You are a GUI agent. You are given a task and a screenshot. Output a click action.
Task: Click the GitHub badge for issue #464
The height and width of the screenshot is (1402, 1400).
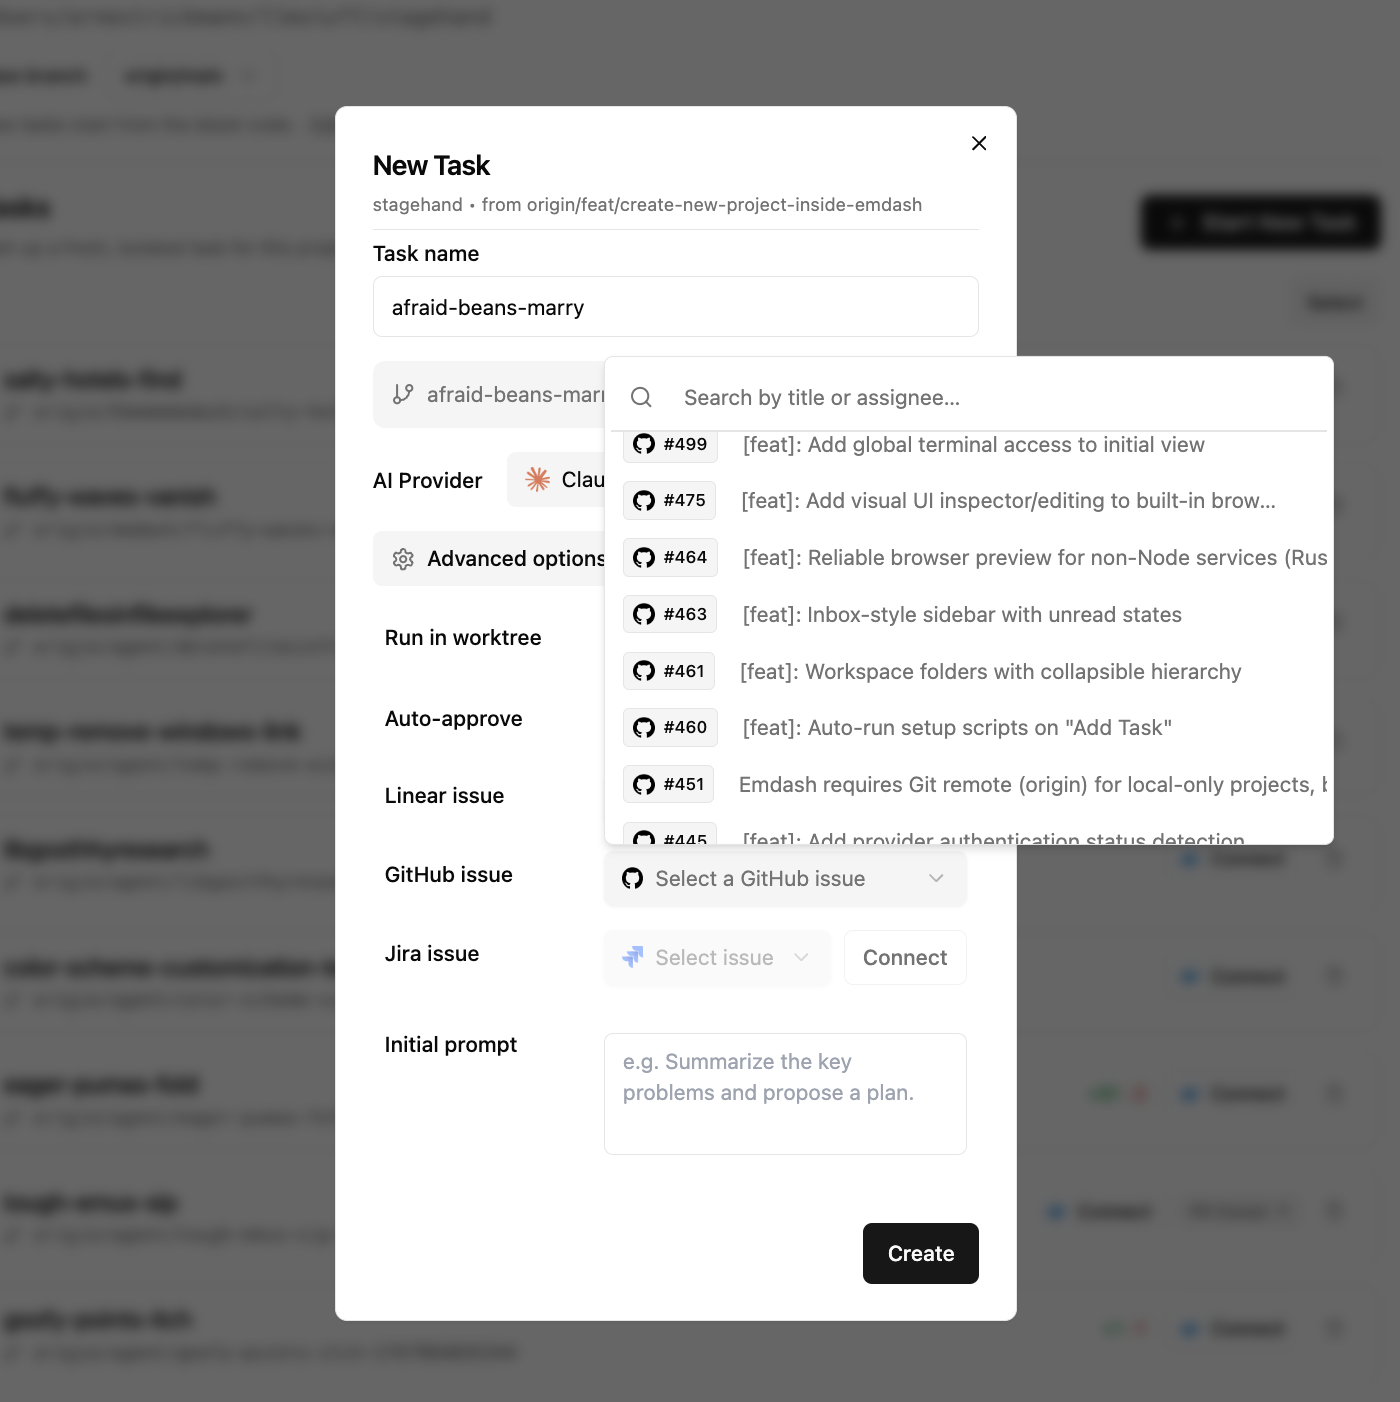click(670, 558)
